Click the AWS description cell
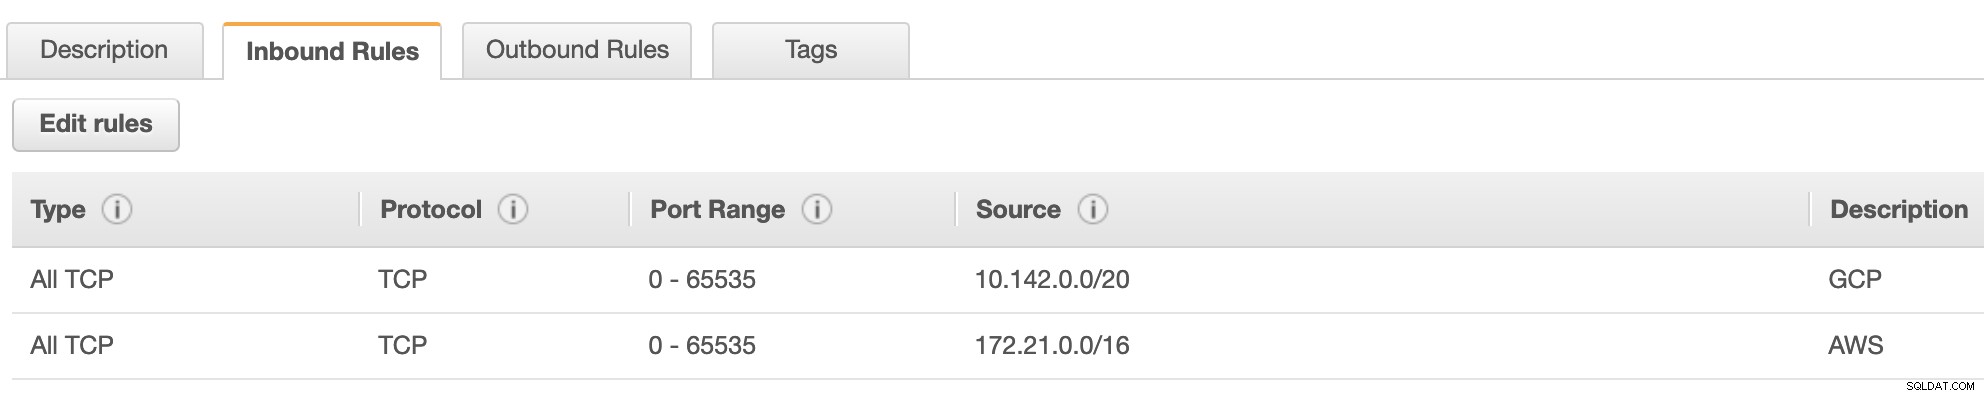The height and width of the screenshot is (396, 1984). pyautogui.click(x=1856, y=345)
